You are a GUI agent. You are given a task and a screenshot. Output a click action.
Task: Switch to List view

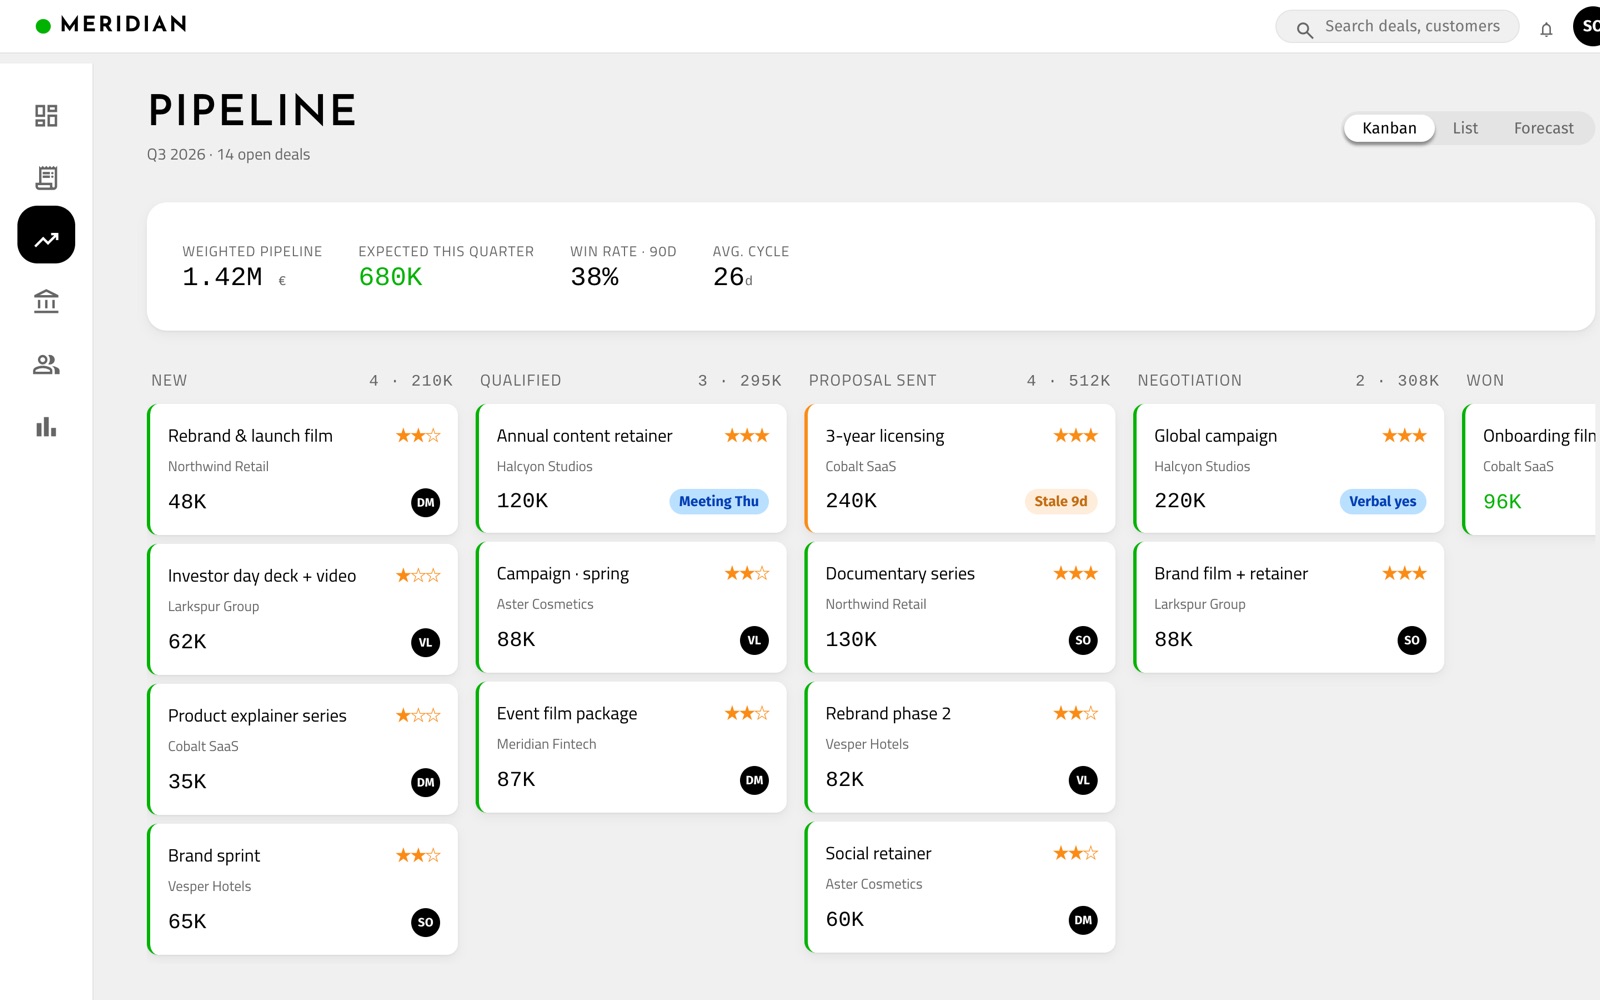pyautogui.click(x=1465, y=128)
